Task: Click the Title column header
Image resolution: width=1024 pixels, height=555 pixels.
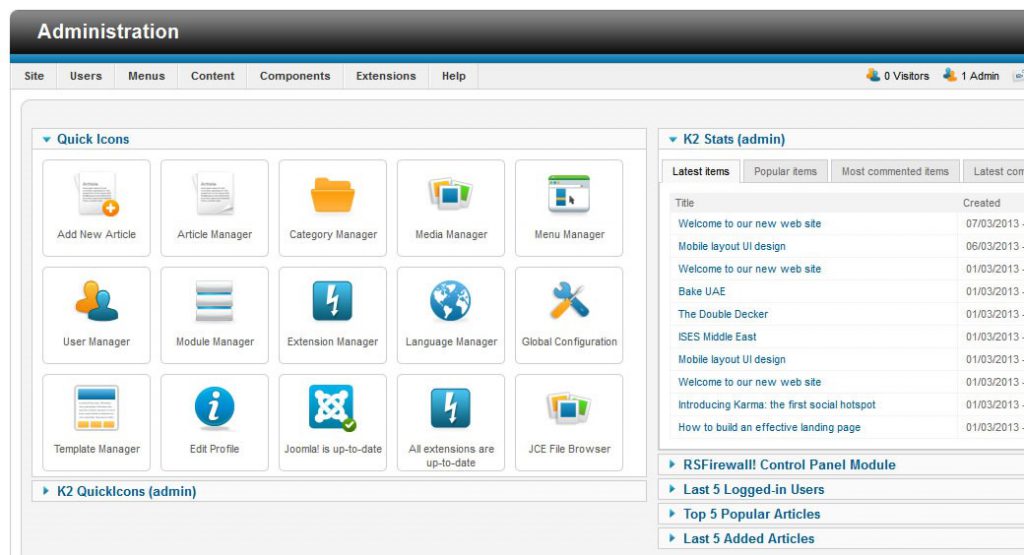Action: pyautogui.click(x=684, y=203)
